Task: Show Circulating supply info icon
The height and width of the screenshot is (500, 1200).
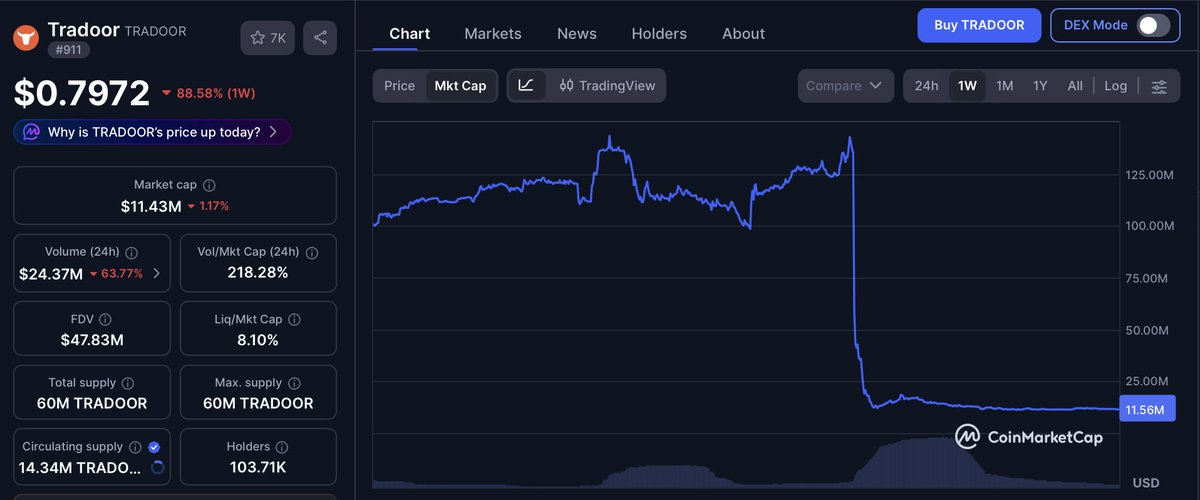Action: tap(135, 447)
